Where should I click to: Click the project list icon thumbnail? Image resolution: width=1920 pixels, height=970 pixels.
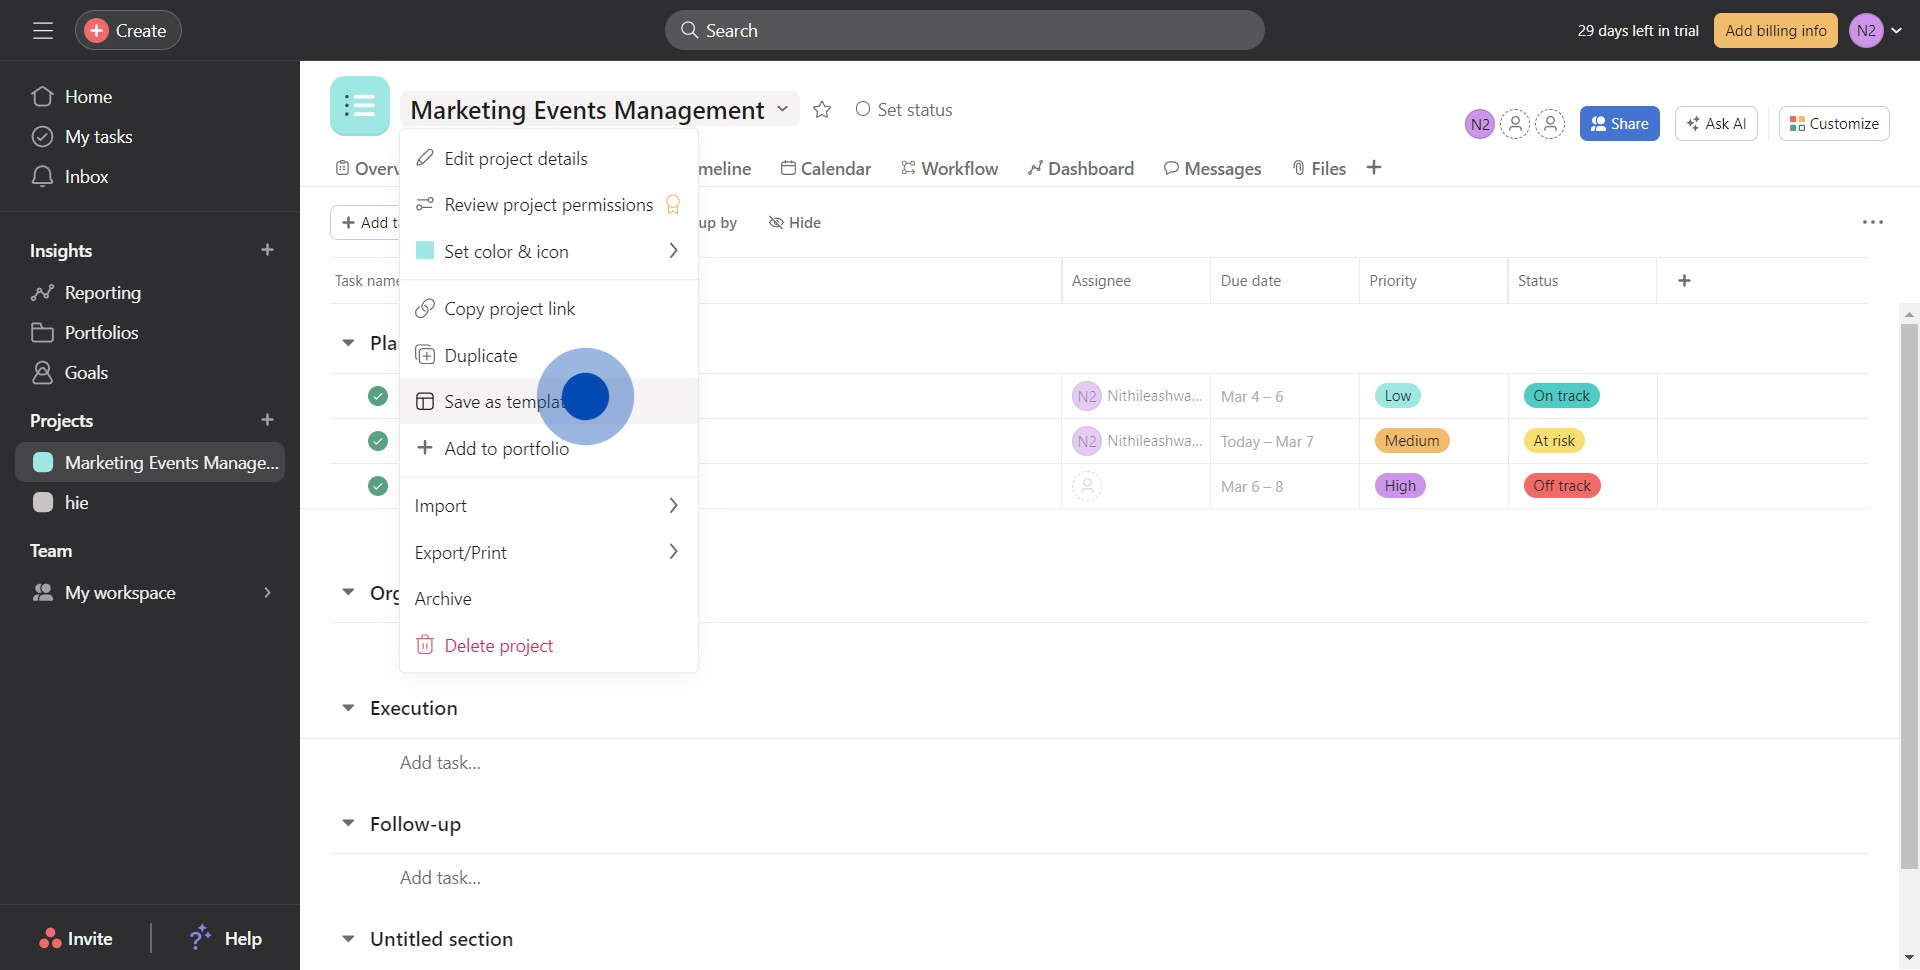pos(360,106)
